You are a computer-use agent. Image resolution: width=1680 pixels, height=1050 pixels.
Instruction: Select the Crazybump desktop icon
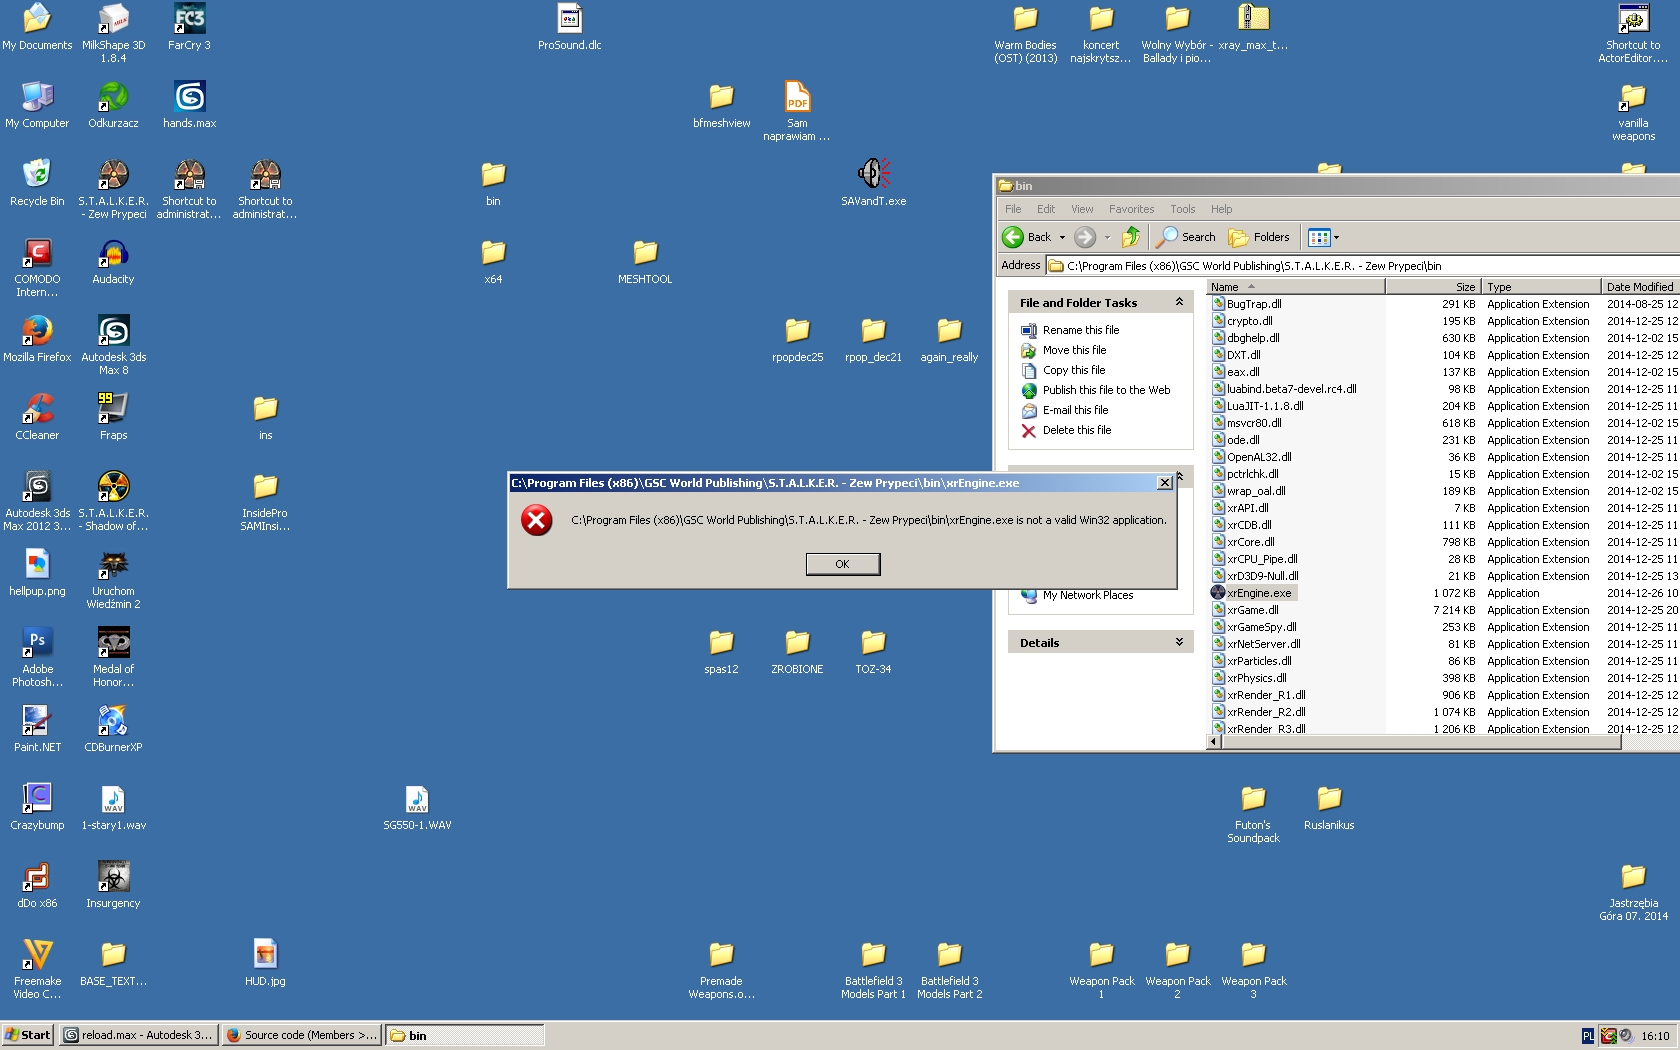coord(37,806)
